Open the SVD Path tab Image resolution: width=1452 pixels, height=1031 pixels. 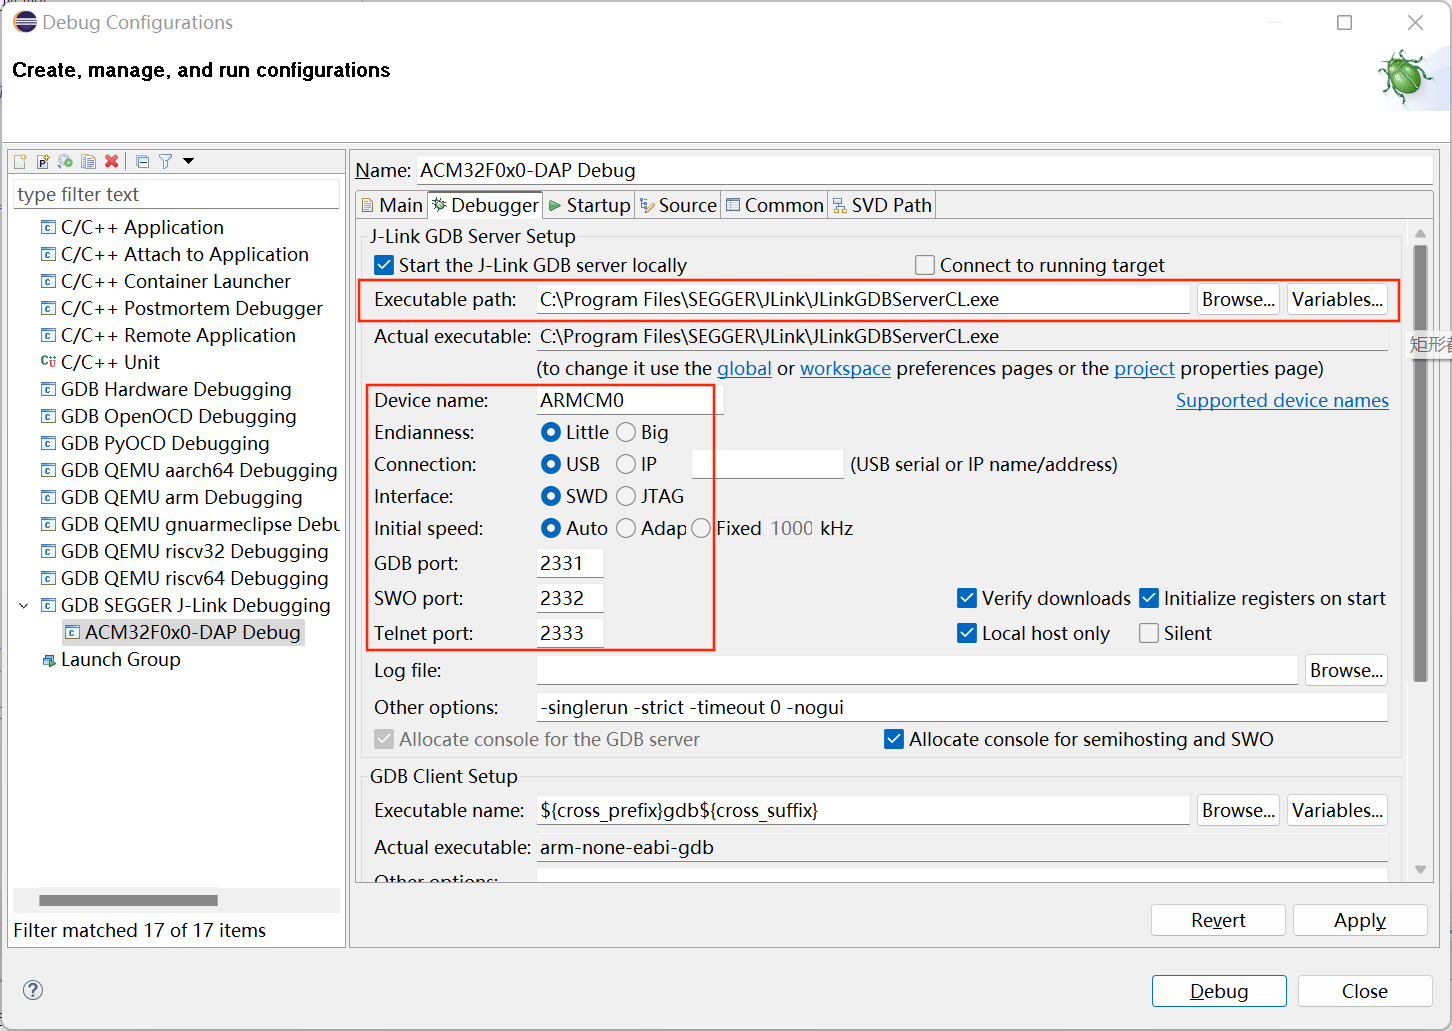(882, 205)
